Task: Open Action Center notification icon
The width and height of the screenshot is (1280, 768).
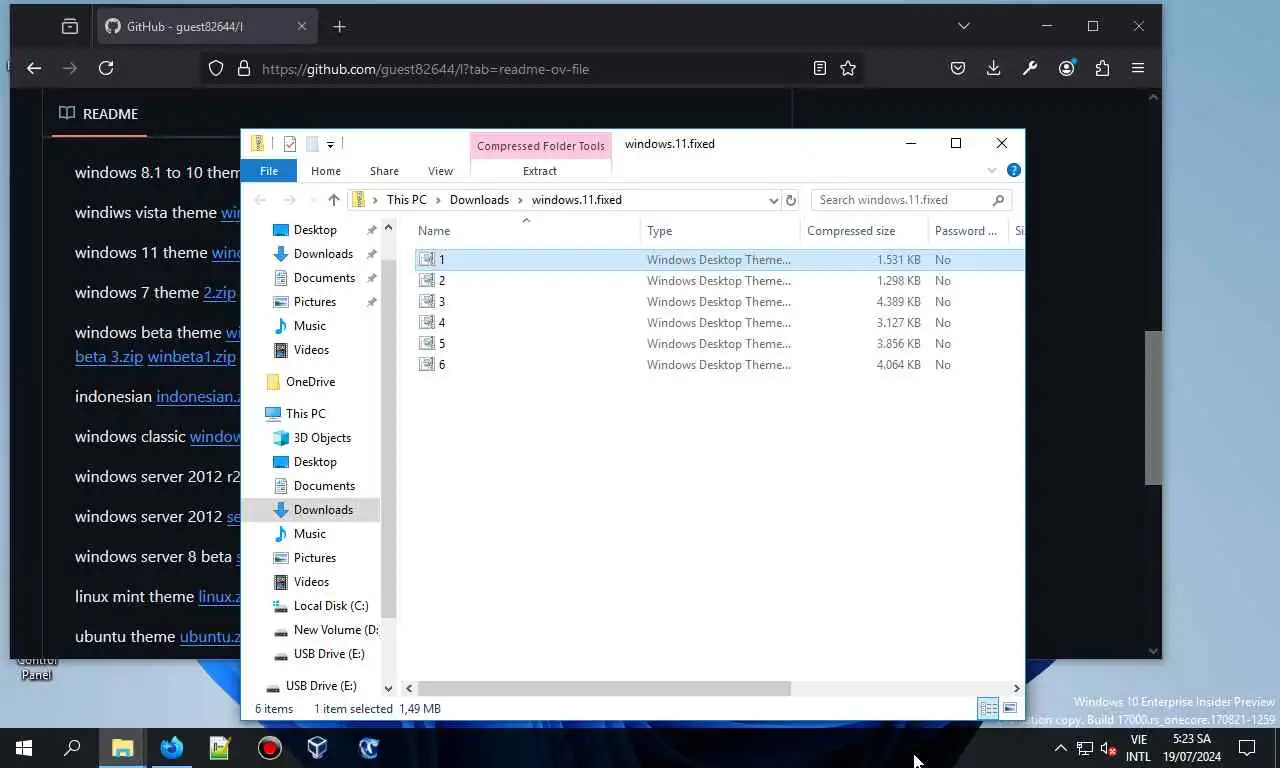Action: (1247, 747)
